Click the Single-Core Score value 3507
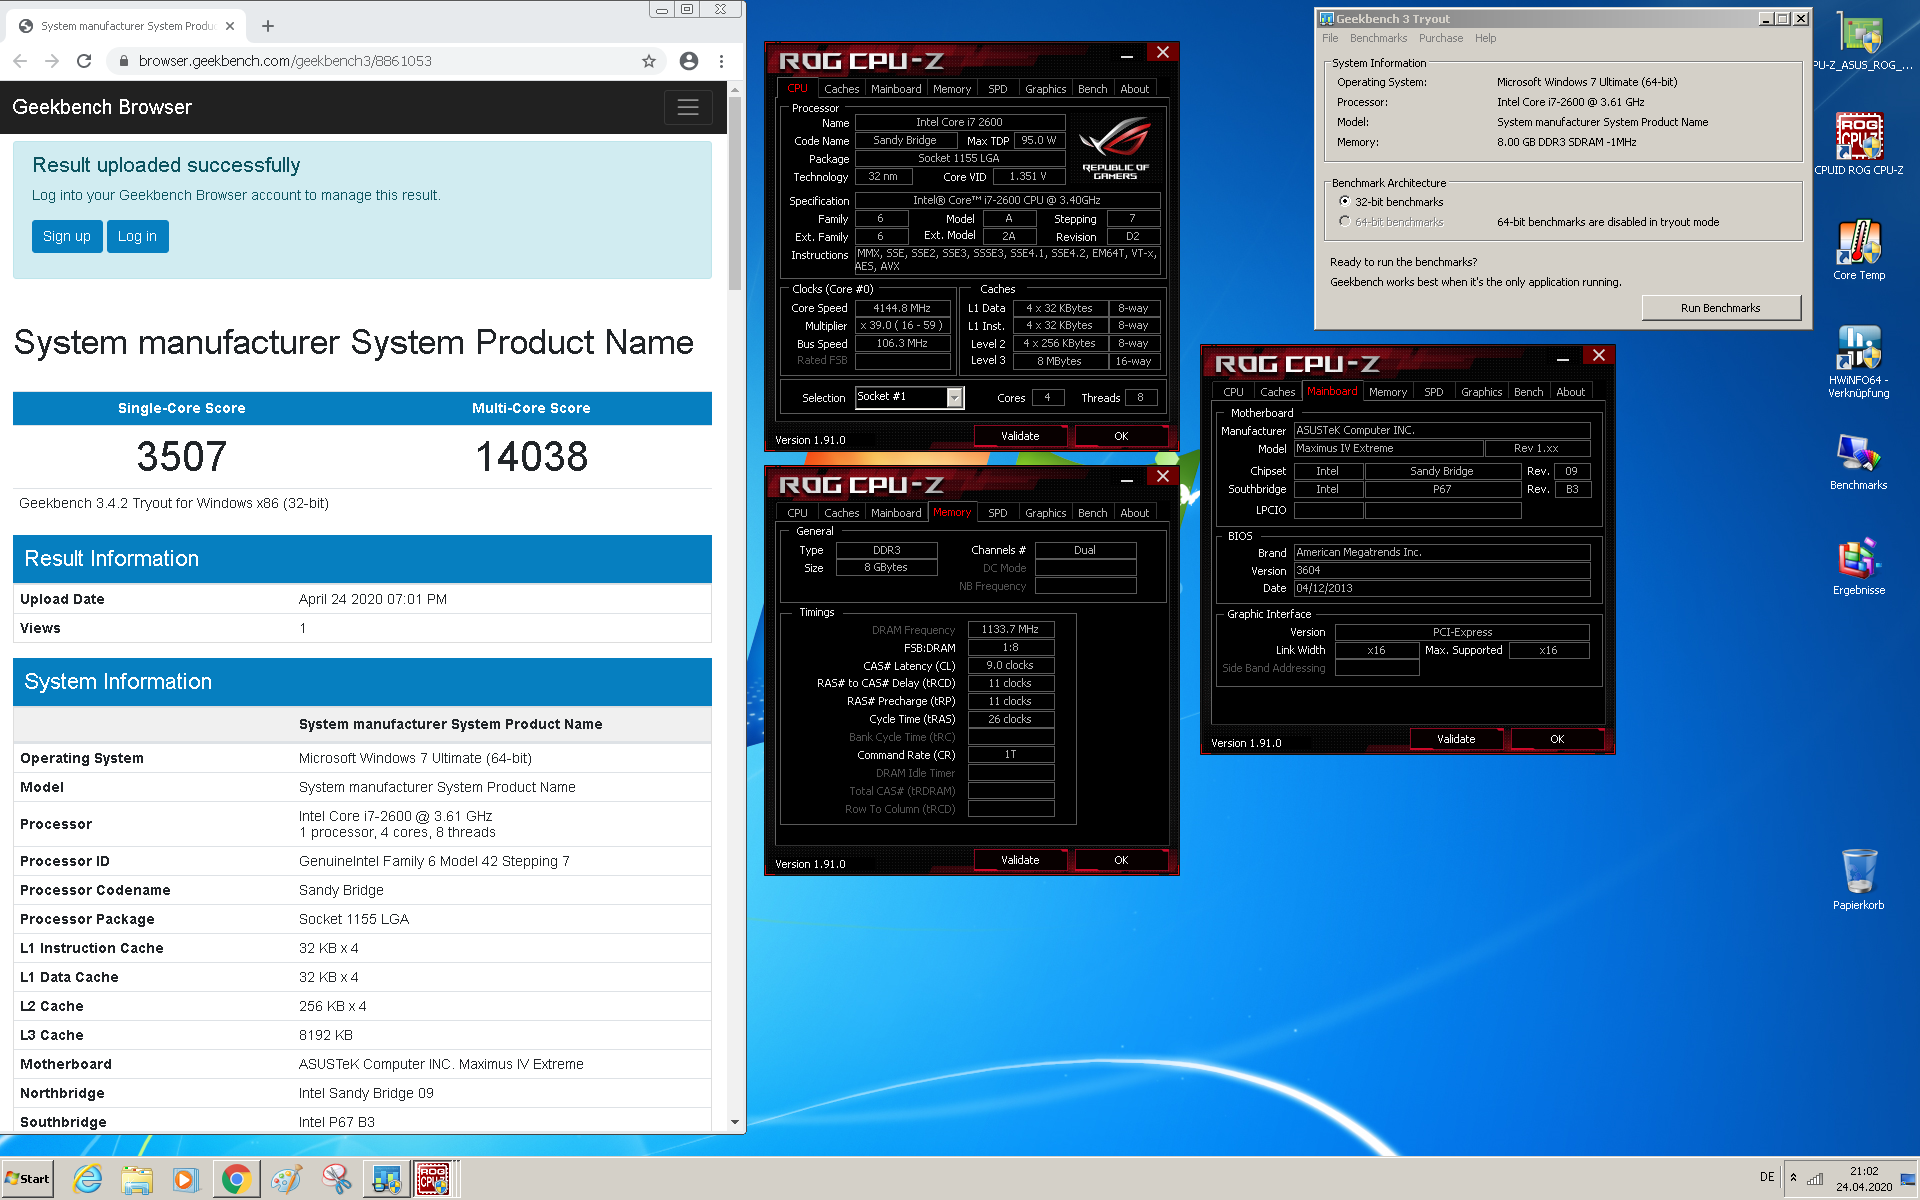This screenshot has height=1200, width=1920. (182, 457)
